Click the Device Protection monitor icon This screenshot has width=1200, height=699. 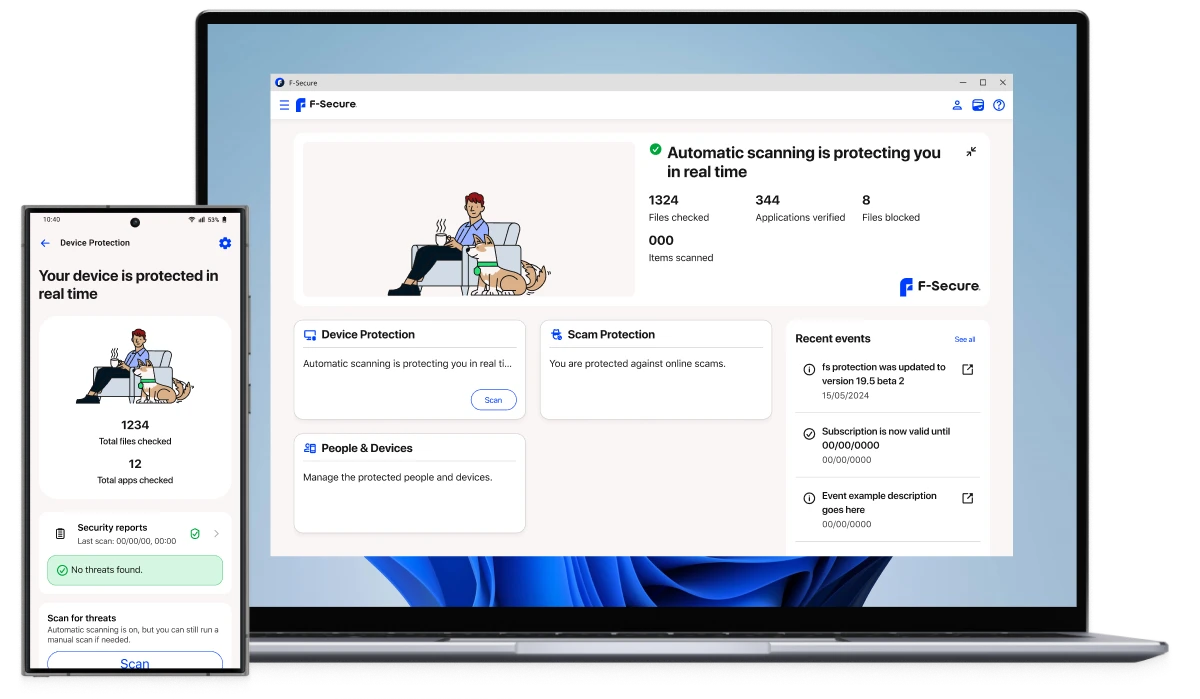tap(310, 335)
